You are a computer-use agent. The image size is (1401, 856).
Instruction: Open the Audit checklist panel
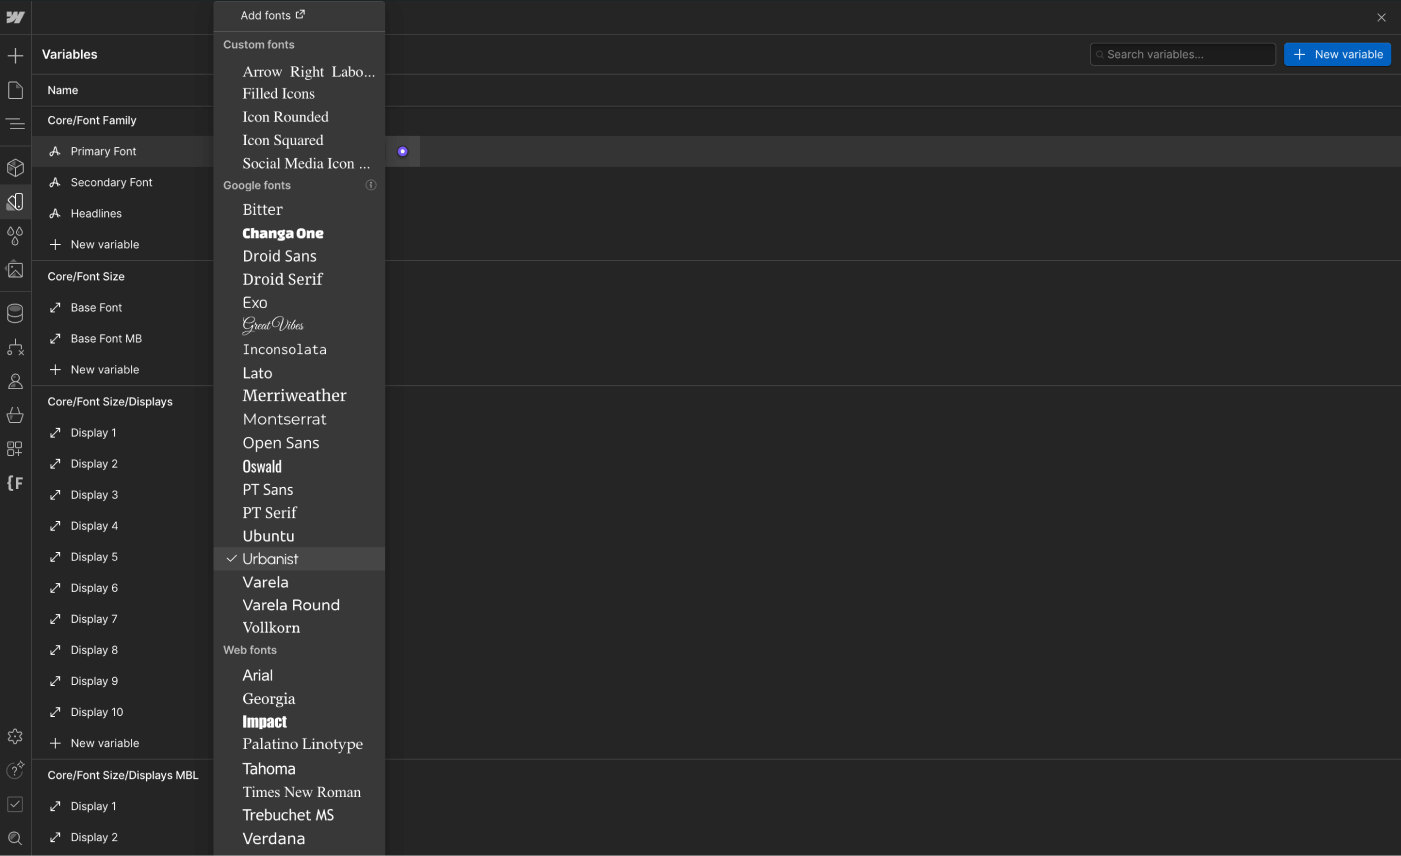(15, 804)
